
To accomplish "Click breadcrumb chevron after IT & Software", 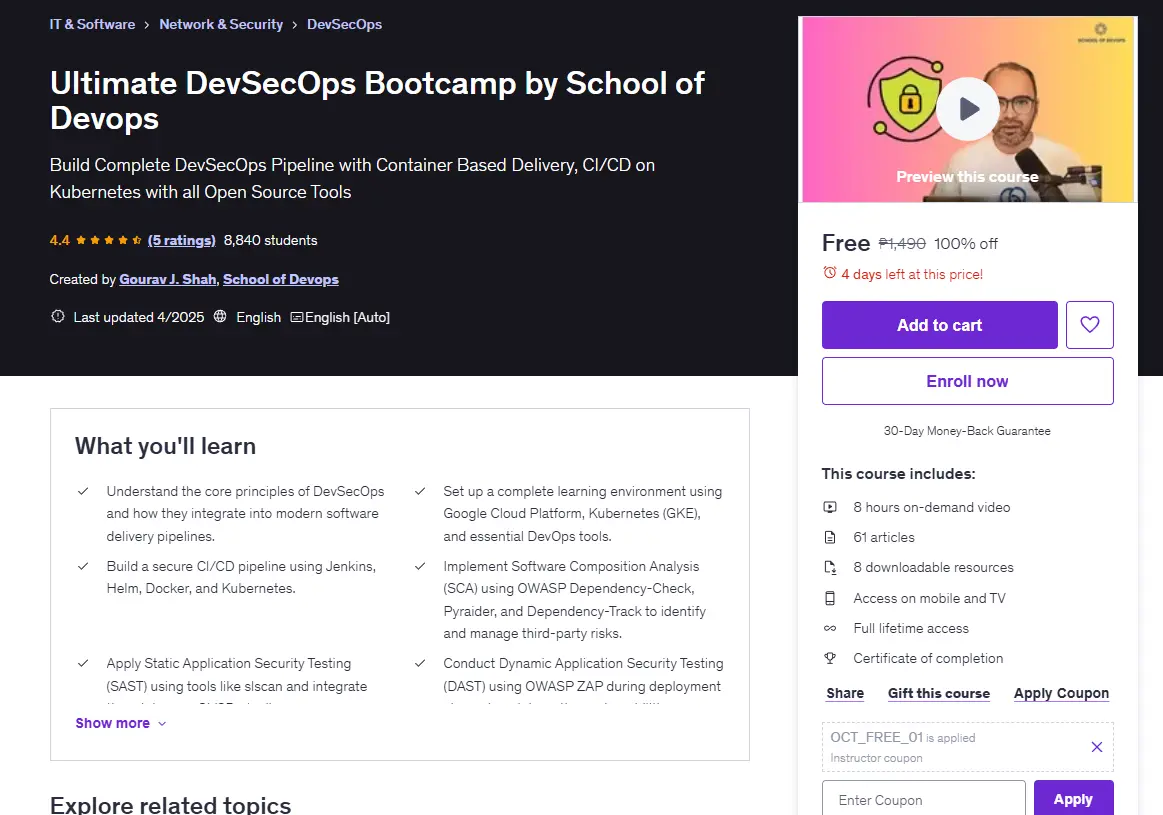I will pos(147,25).
